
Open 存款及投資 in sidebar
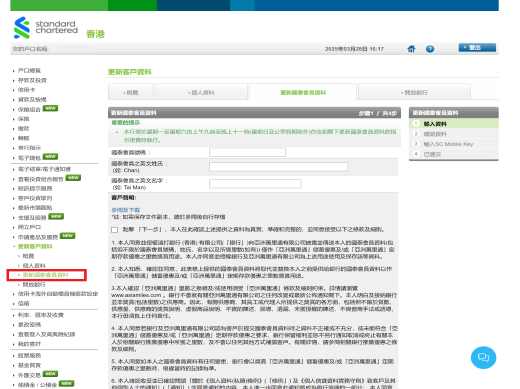pos(32,80)
